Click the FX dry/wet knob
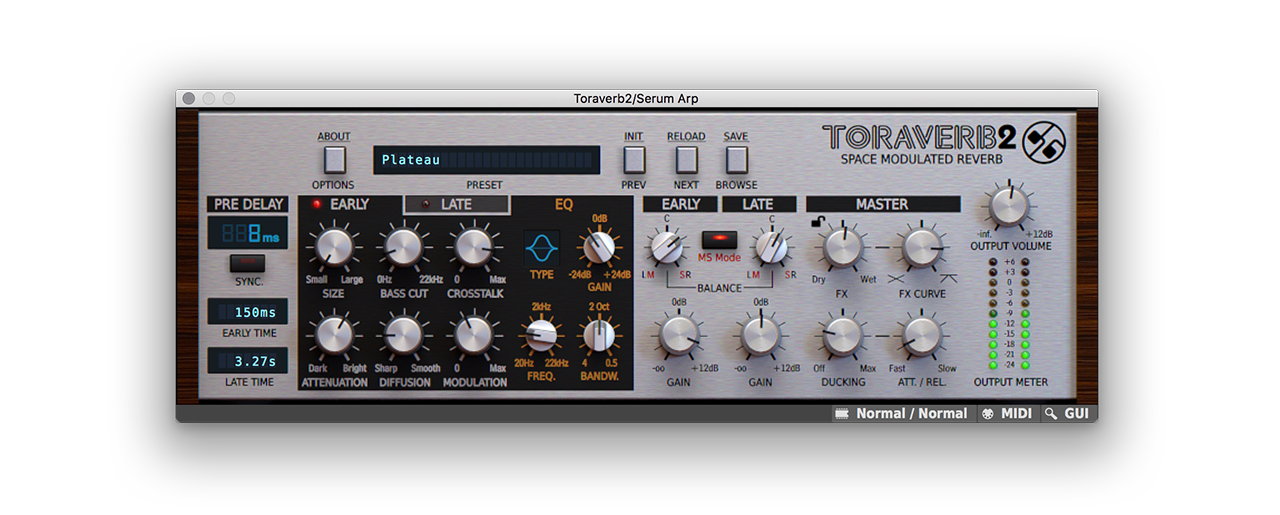The width and height of the screenshot is (1280, 515). pyautogui.click(x=843, y=246)
